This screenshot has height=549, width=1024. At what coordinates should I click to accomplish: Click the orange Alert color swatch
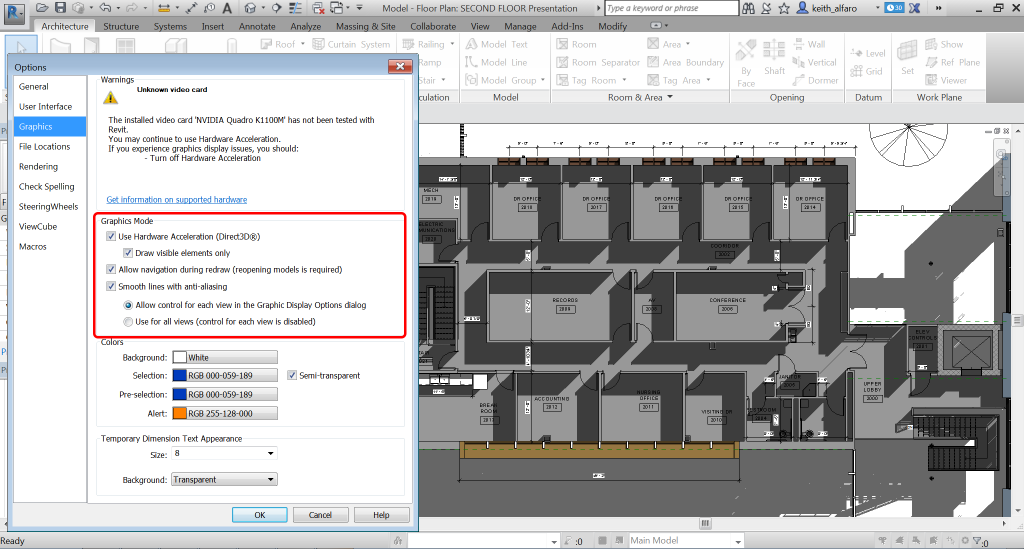point(180,413)
